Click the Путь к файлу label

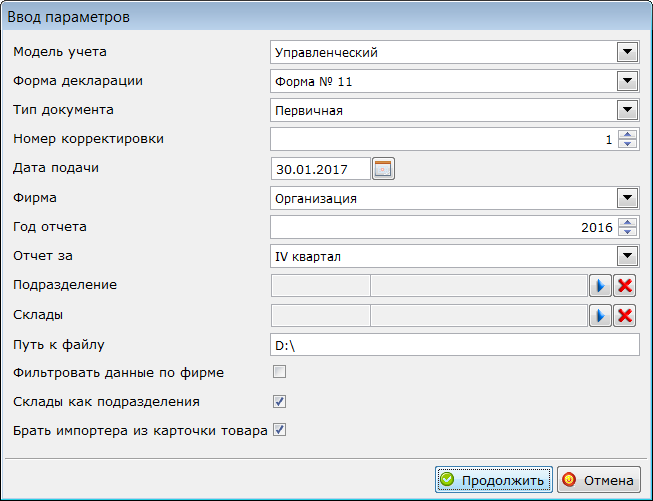coord(59,345)
